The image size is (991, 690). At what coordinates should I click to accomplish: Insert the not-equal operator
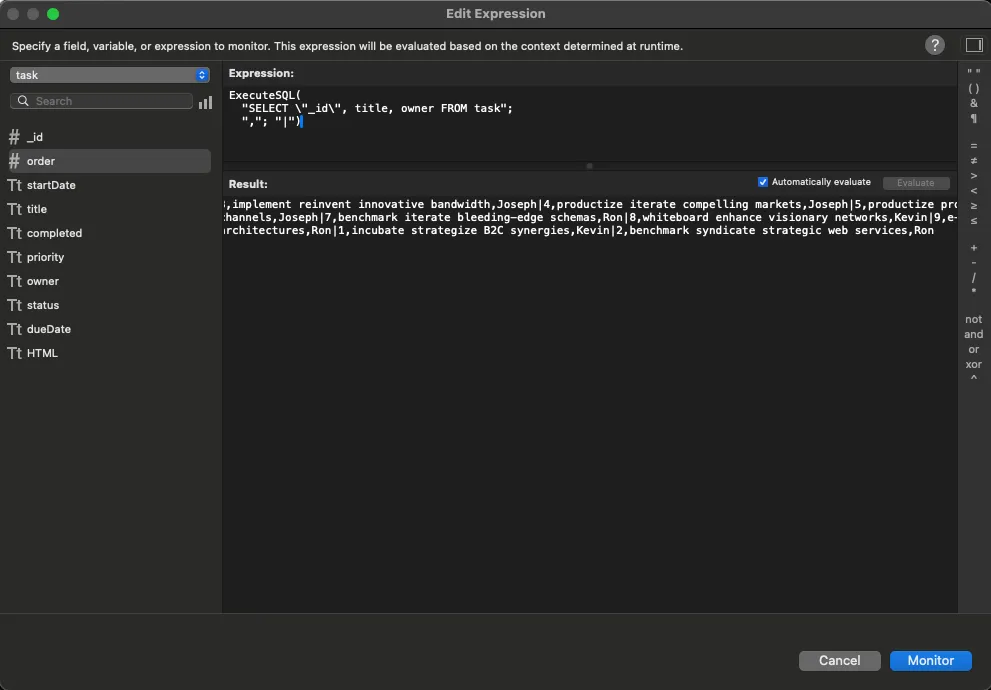pyautogui.click(x=973, y=161)
